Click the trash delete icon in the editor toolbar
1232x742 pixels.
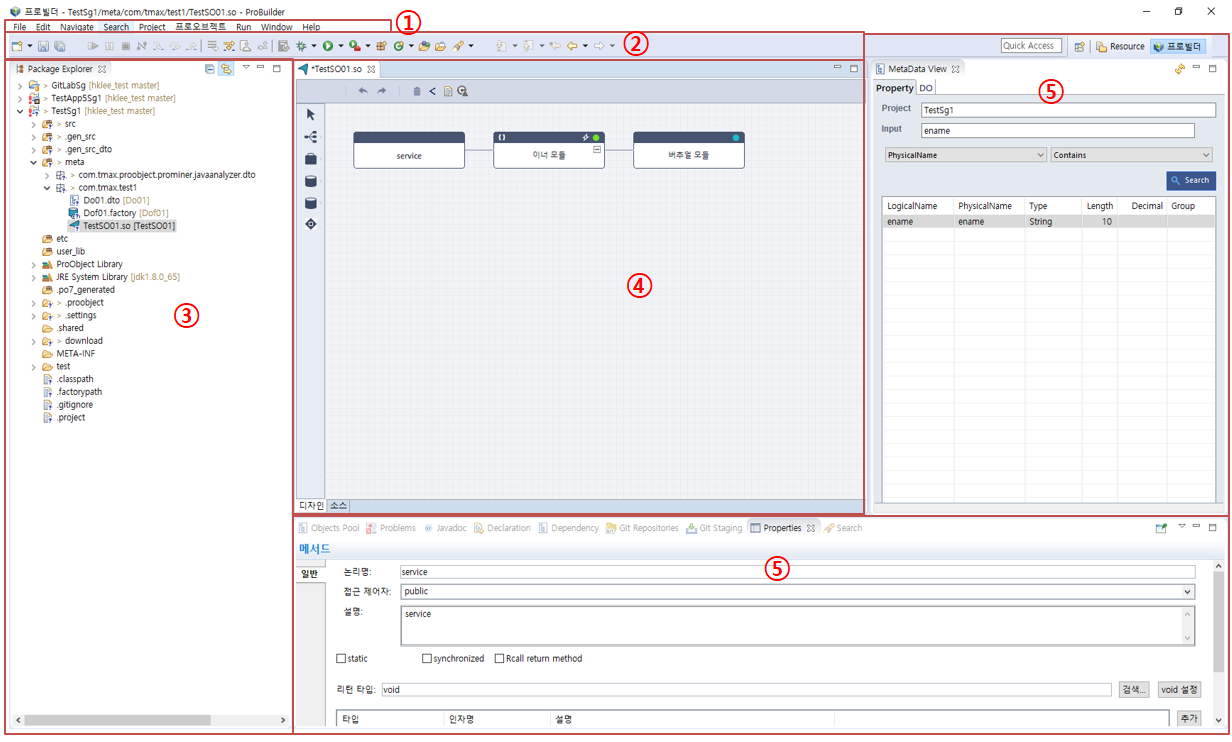pos(417,91)
